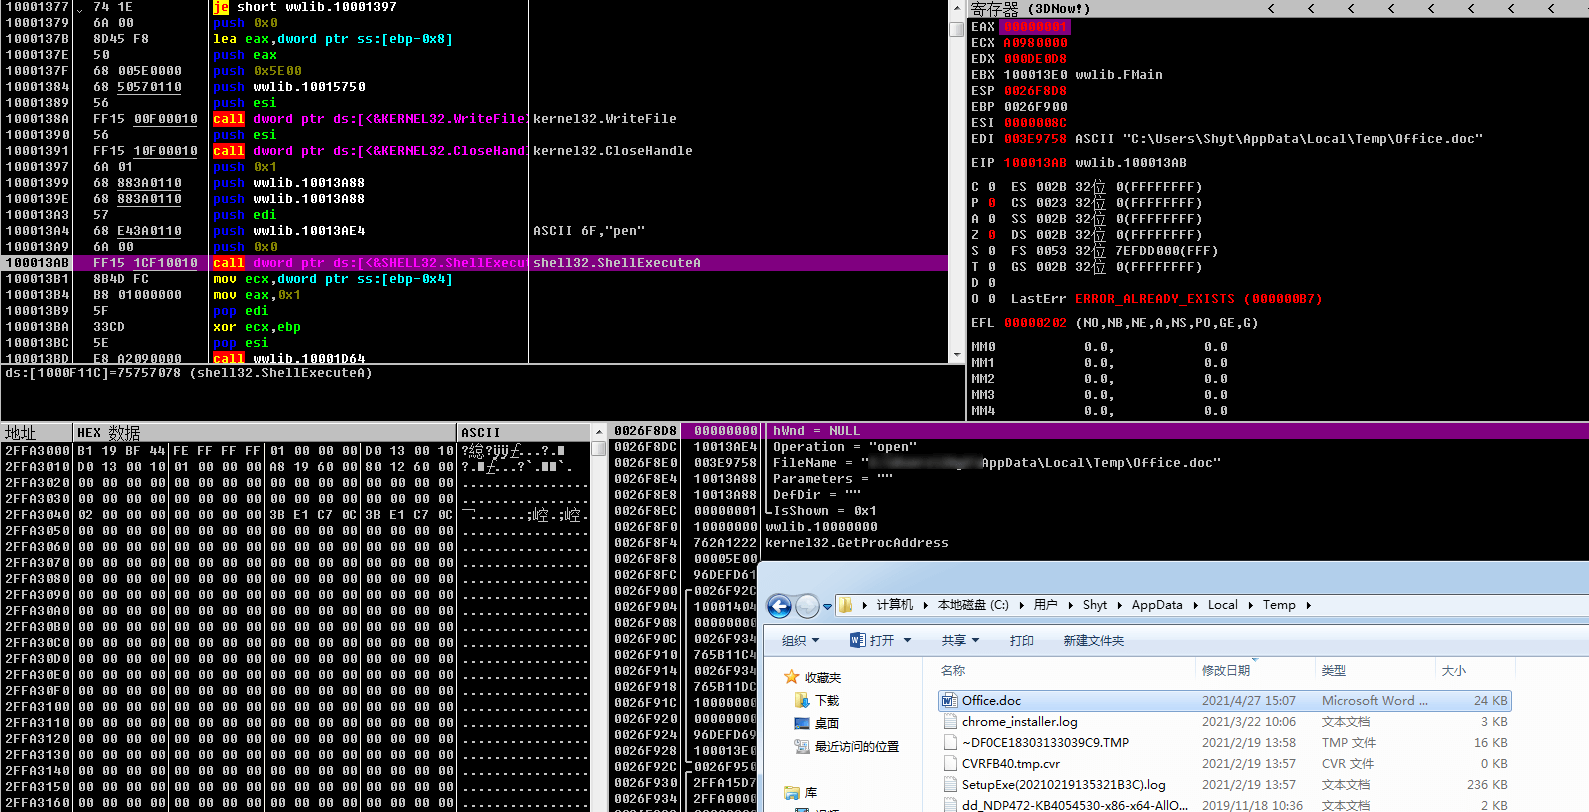This screenshot has height=812, width=1589.
Task: Toggle the P flag value in registers
Action: coord(991,203)
